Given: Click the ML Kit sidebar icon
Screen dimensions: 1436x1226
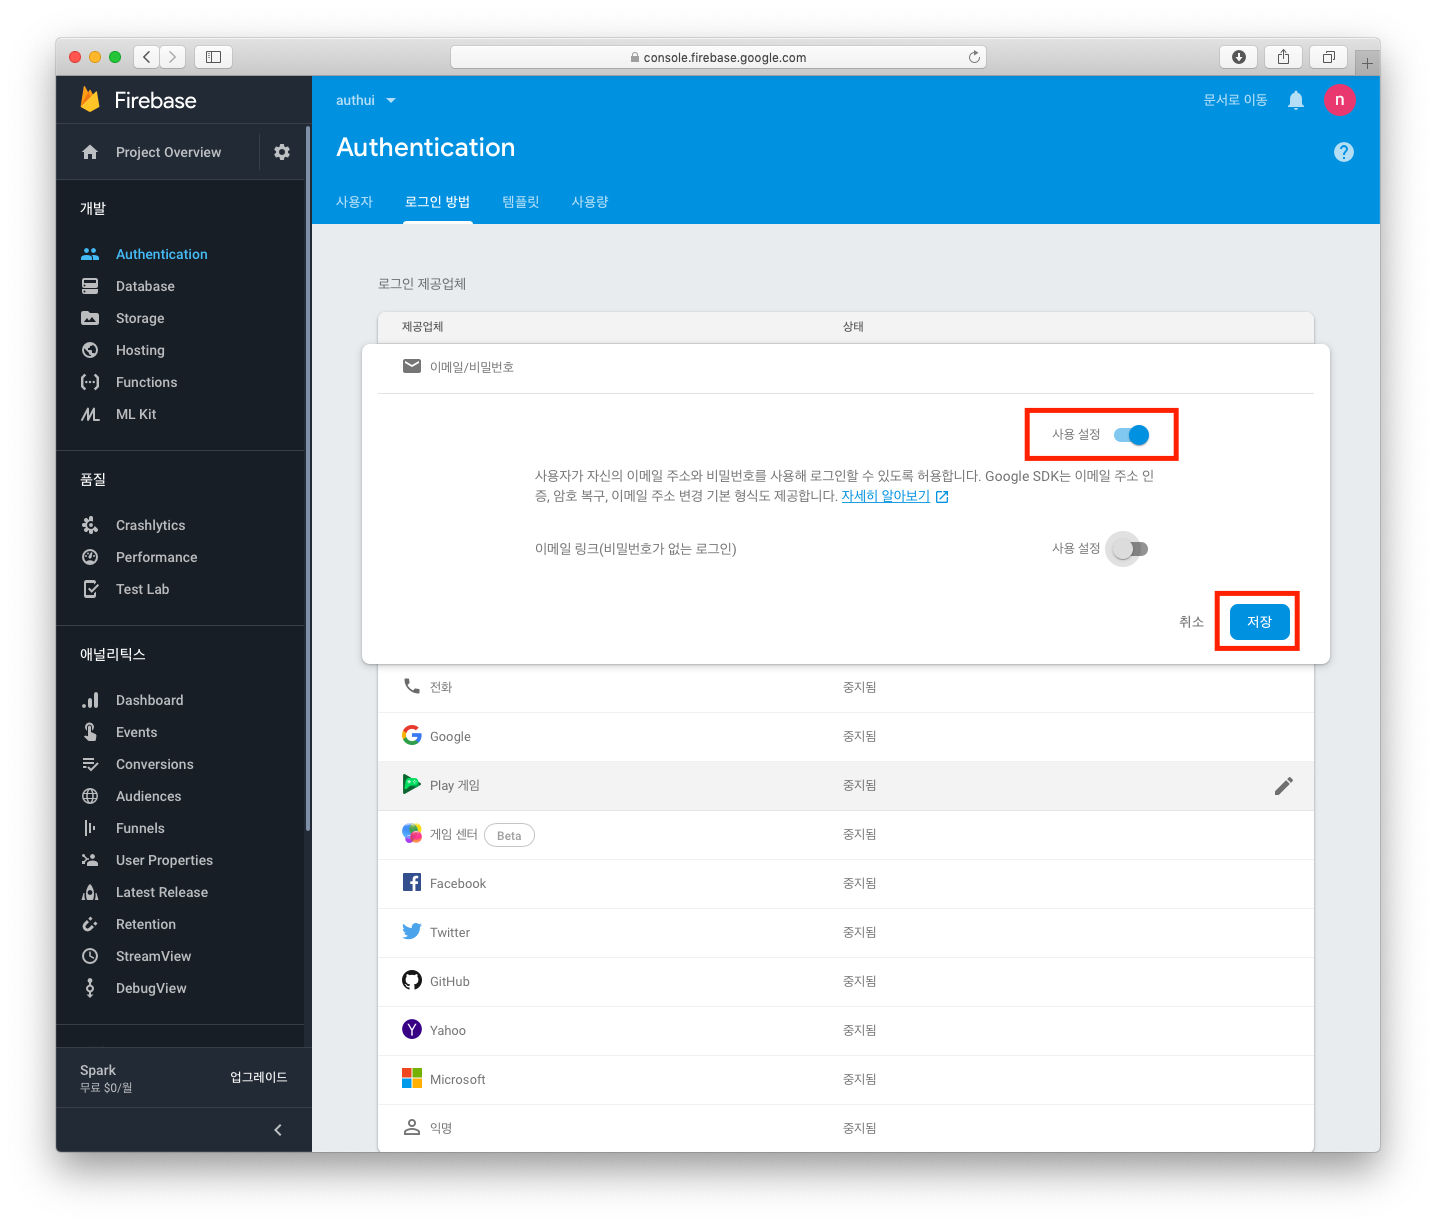Looking at the screenshot, I should tap(90, 414).
